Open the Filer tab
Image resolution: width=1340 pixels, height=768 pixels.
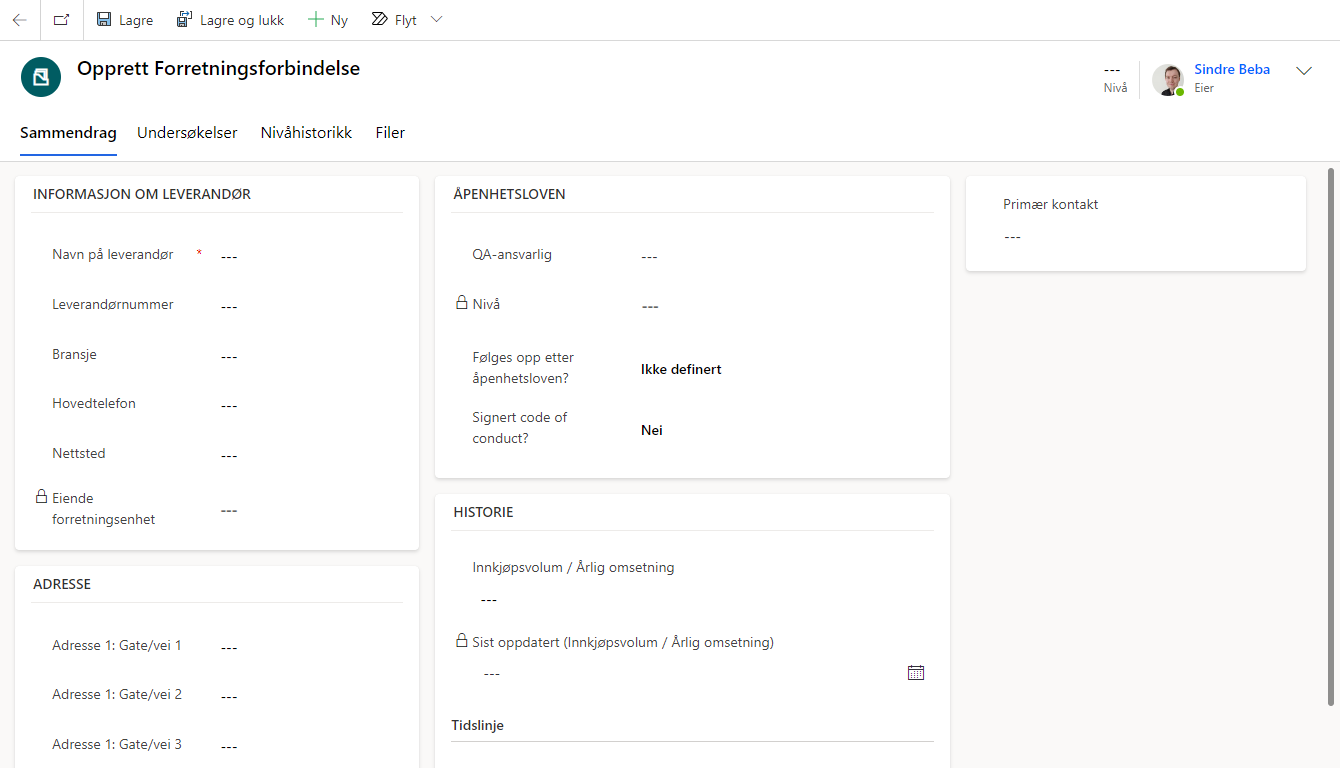390,133
